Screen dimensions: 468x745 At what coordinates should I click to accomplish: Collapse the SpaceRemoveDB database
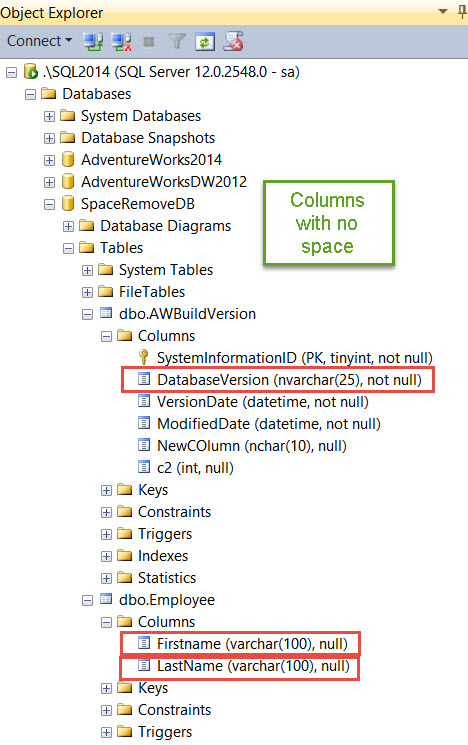tap(49, 204)
